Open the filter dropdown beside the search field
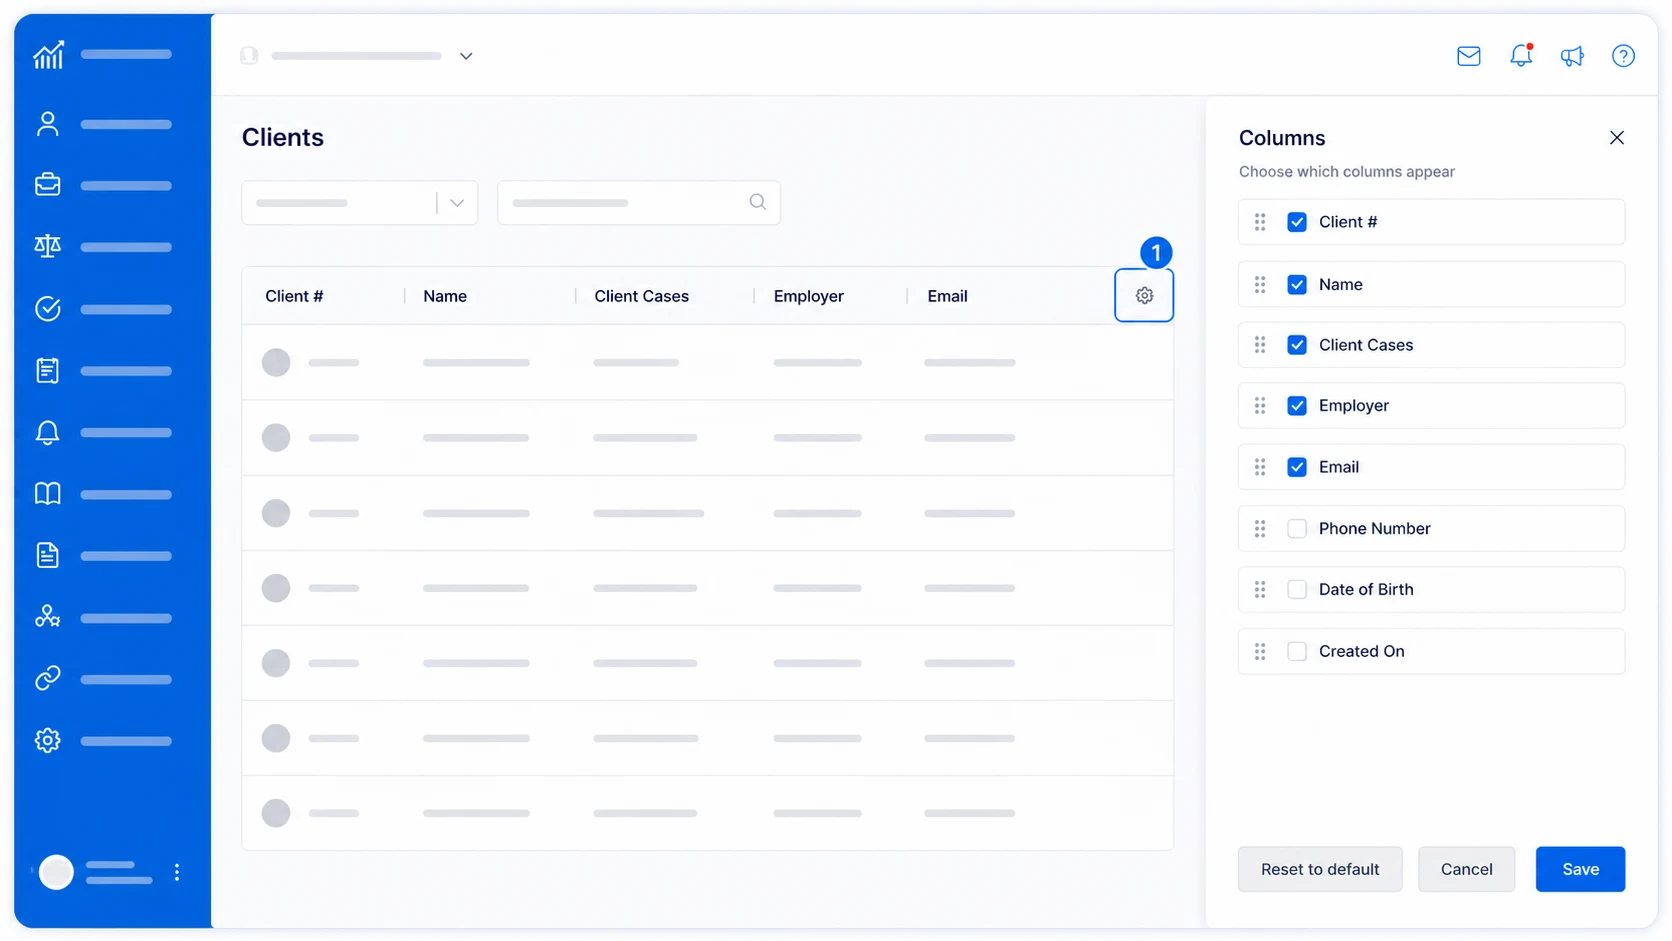 click(x=360, y=203)
